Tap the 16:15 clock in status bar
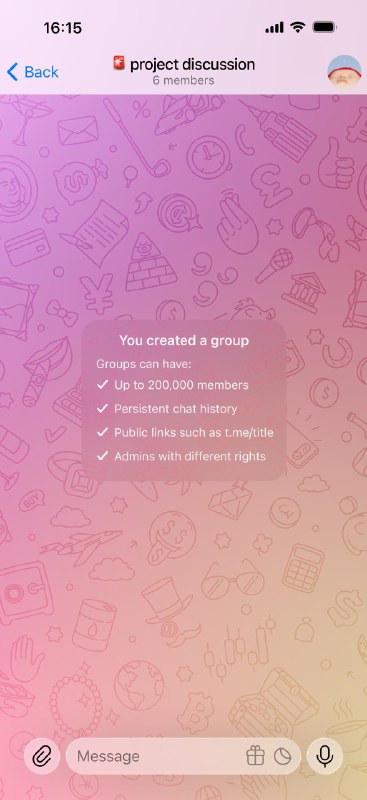Screen dimensions: 367x800 (x=63, y=28)
